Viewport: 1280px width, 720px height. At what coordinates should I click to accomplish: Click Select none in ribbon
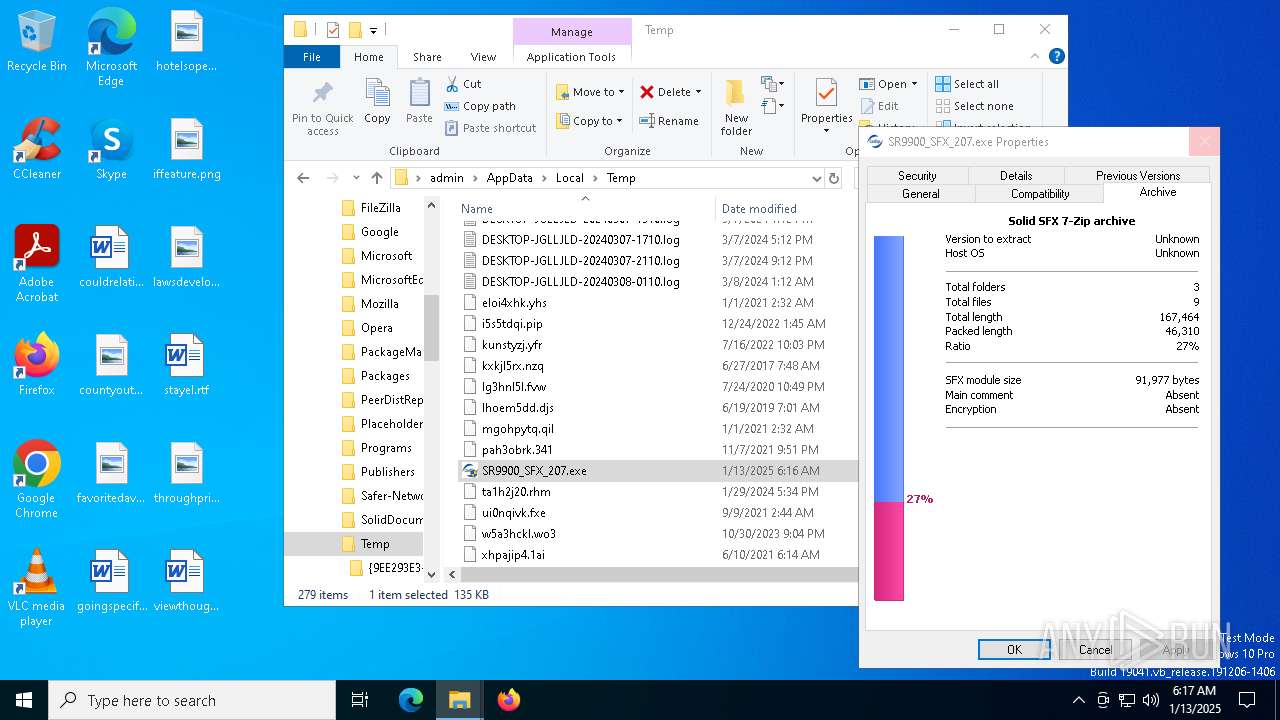tap(974, 106)
